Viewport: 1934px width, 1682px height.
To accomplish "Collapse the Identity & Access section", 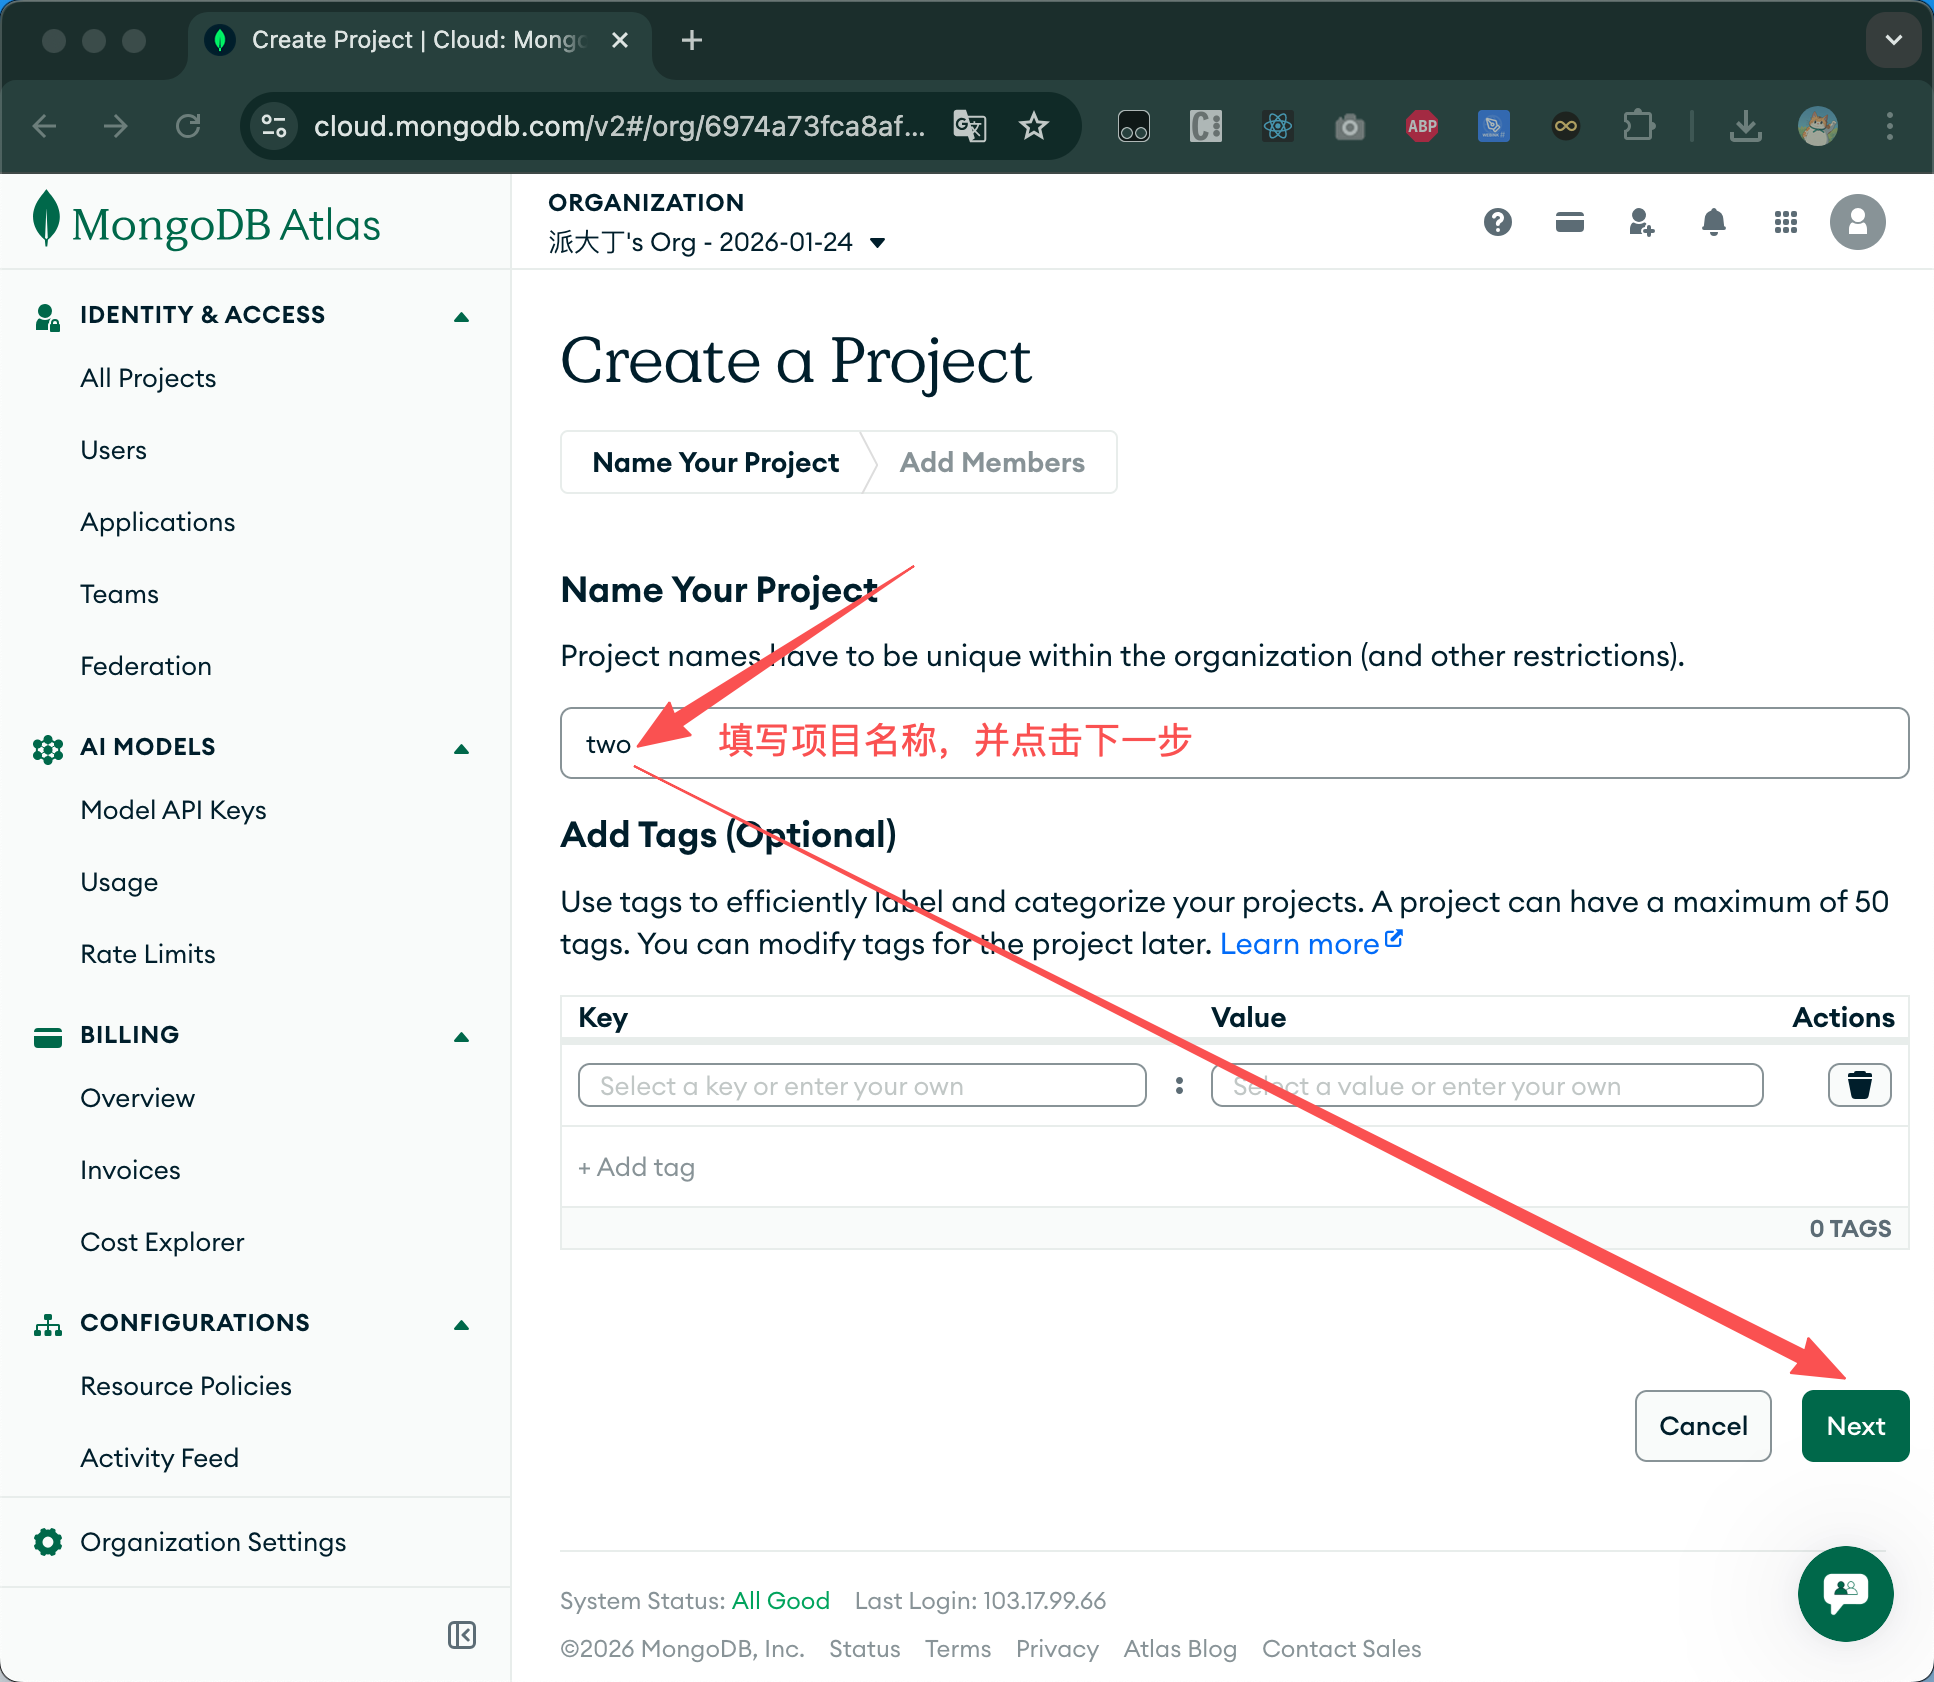I will pyautogui.click(x=461, y=317).
